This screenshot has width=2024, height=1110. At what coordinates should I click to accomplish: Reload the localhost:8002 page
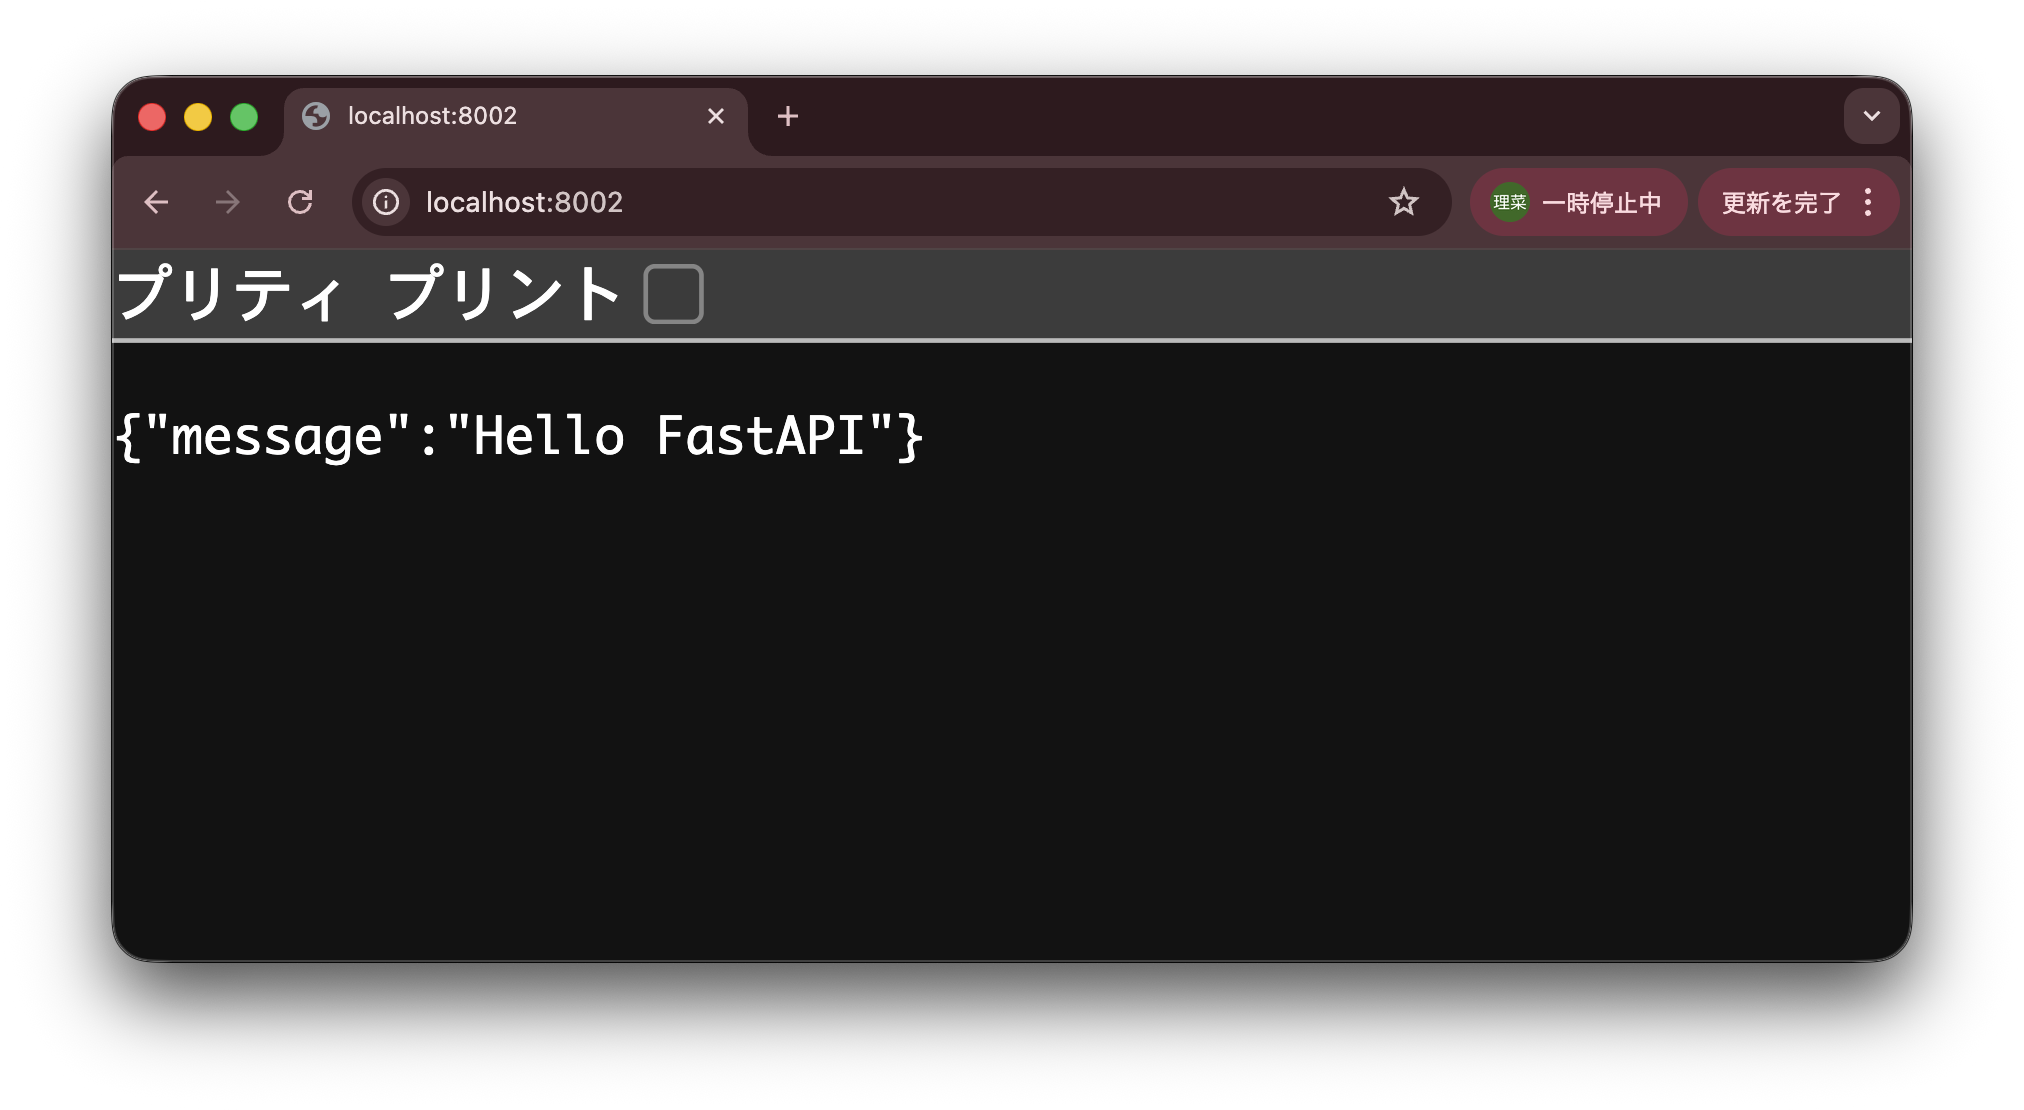300,203
